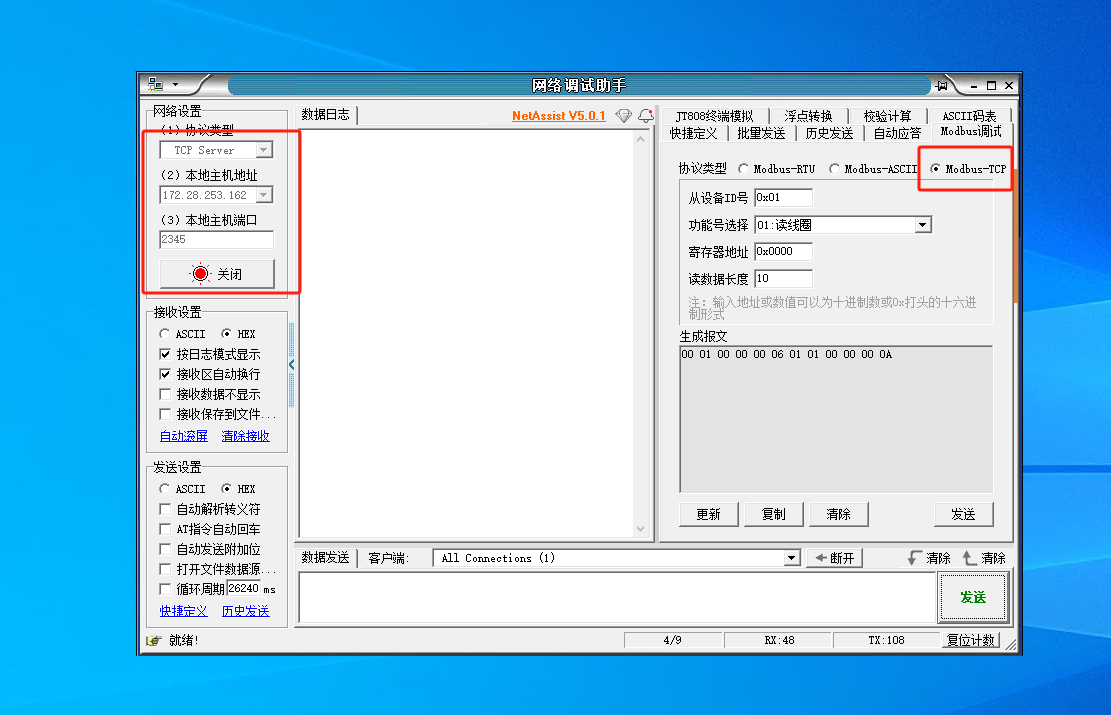Switch to ASCII码表 tab

pos(969,116)
